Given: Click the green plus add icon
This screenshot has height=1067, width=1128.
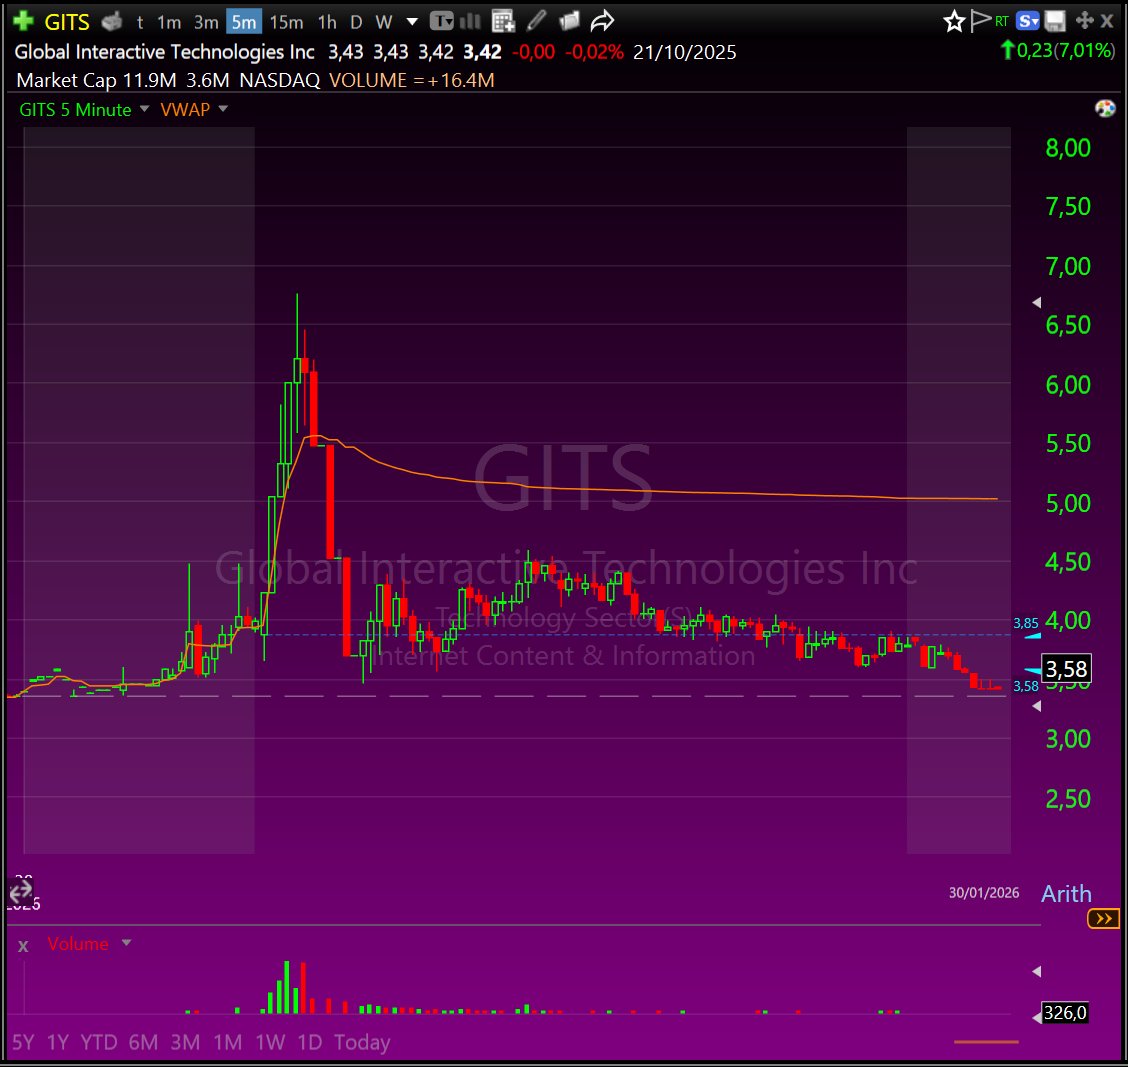Looking at the screenshot, I should pos(23,21).
